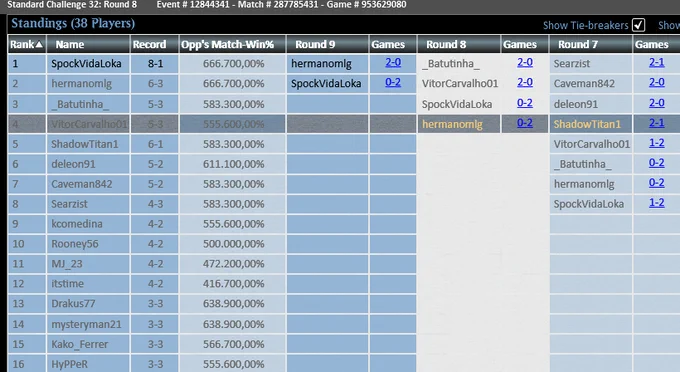Sort by the Name column header
This screenshot has width=680, height=372.
(88, 44)
